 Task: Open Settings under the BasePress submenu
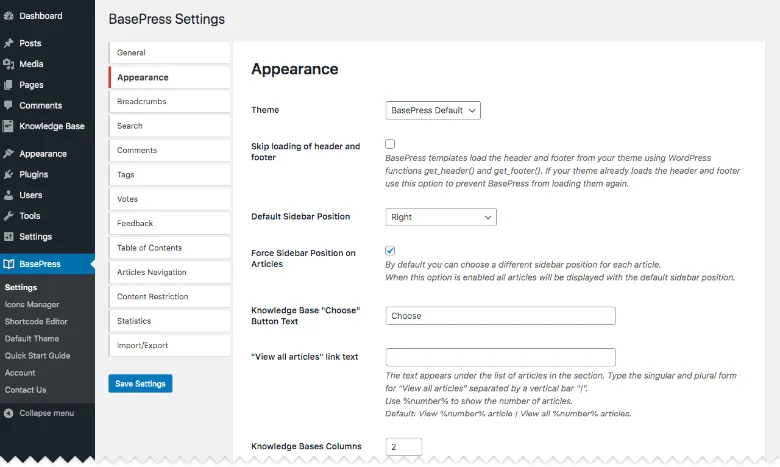click(21, 287)
